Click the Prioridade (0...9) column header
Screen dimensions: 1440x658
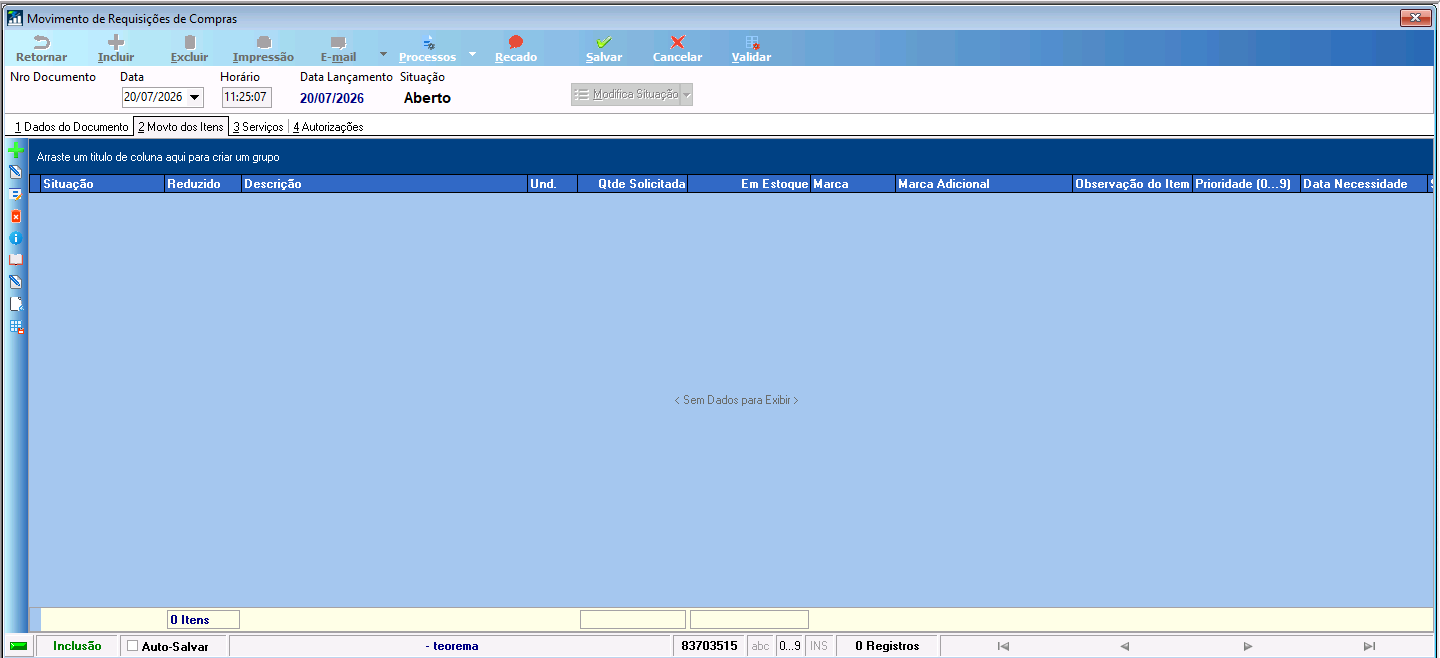(x=1247, y=184)
